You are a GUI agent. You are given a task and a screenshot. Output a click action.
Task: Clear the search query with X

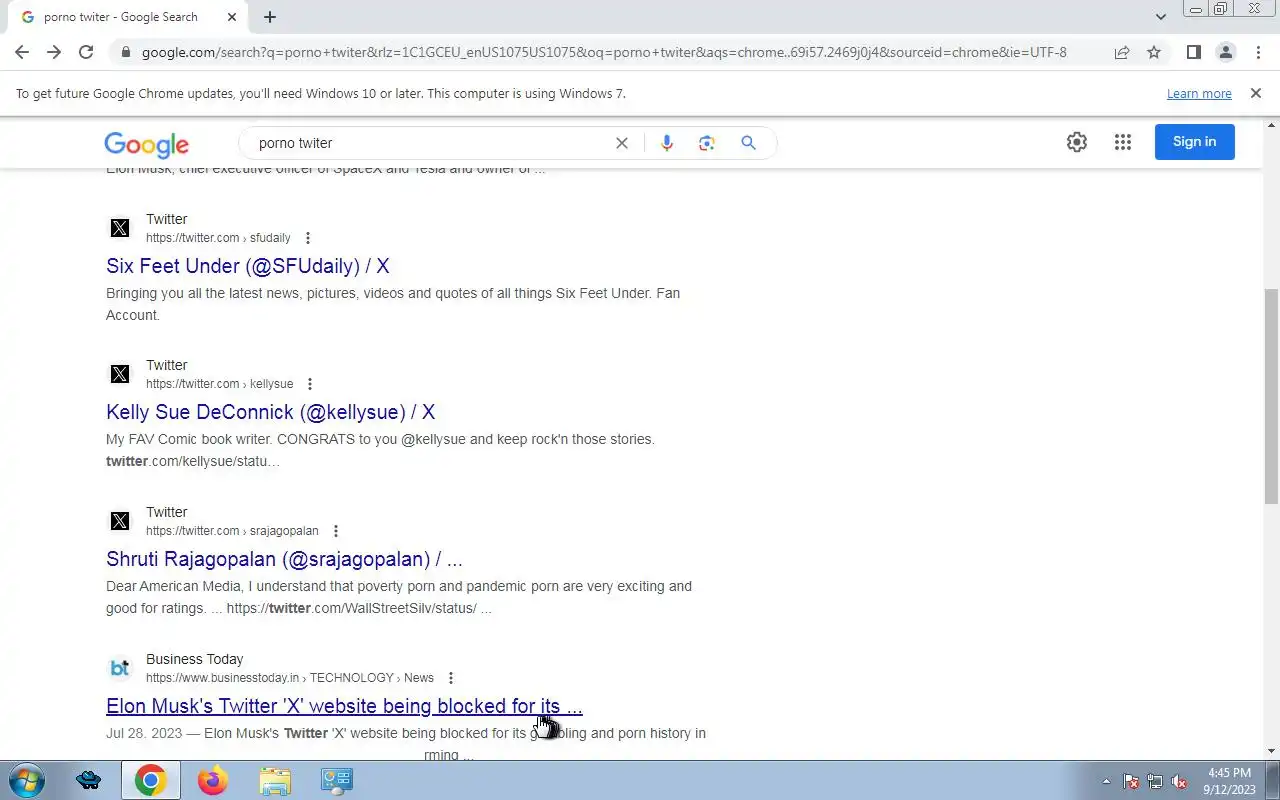tap(622, 143)
